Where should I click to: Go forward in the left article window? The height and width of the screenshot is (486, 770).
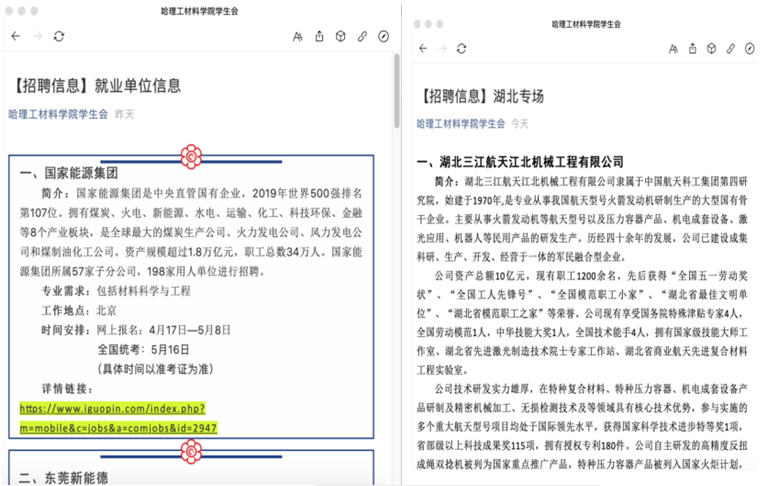click(x=37, y=36)
